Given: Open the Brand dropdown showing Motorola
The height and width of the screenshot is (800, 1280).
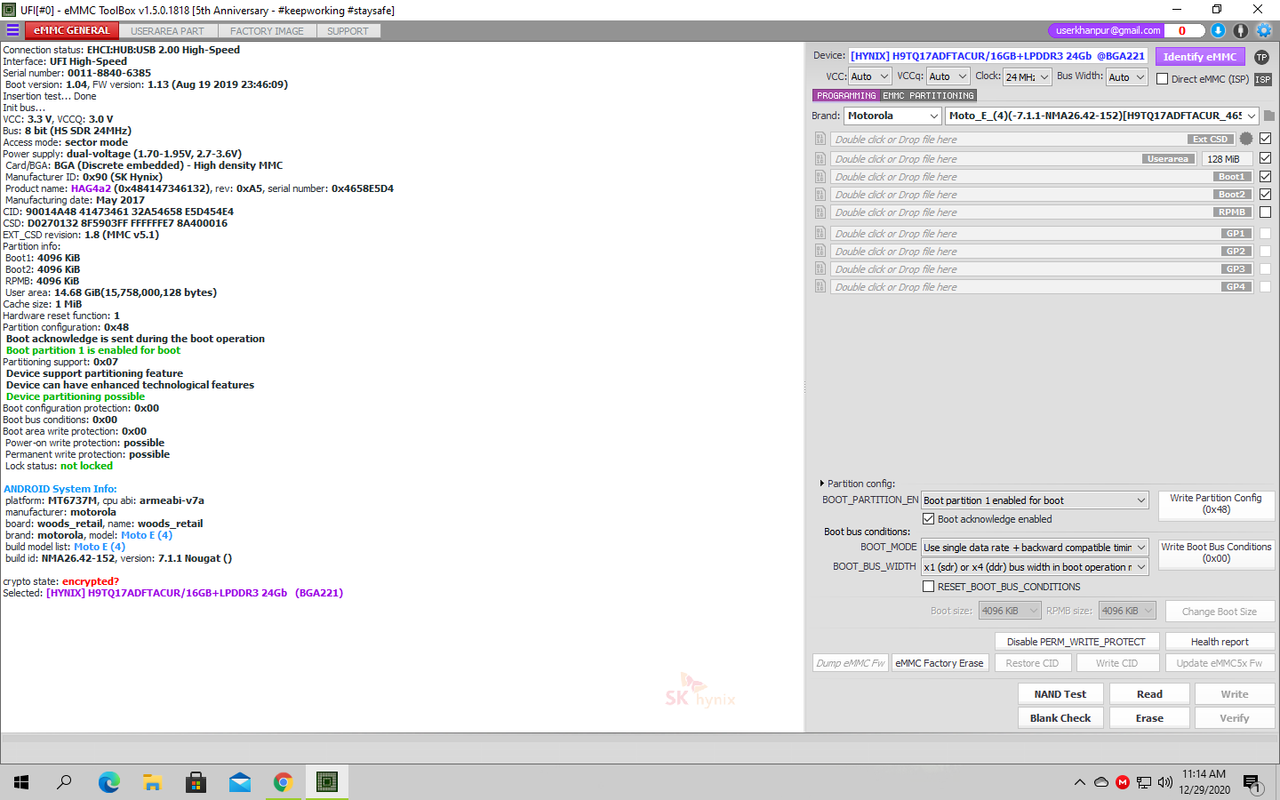Looking at the screenshot, I should 893,116.
